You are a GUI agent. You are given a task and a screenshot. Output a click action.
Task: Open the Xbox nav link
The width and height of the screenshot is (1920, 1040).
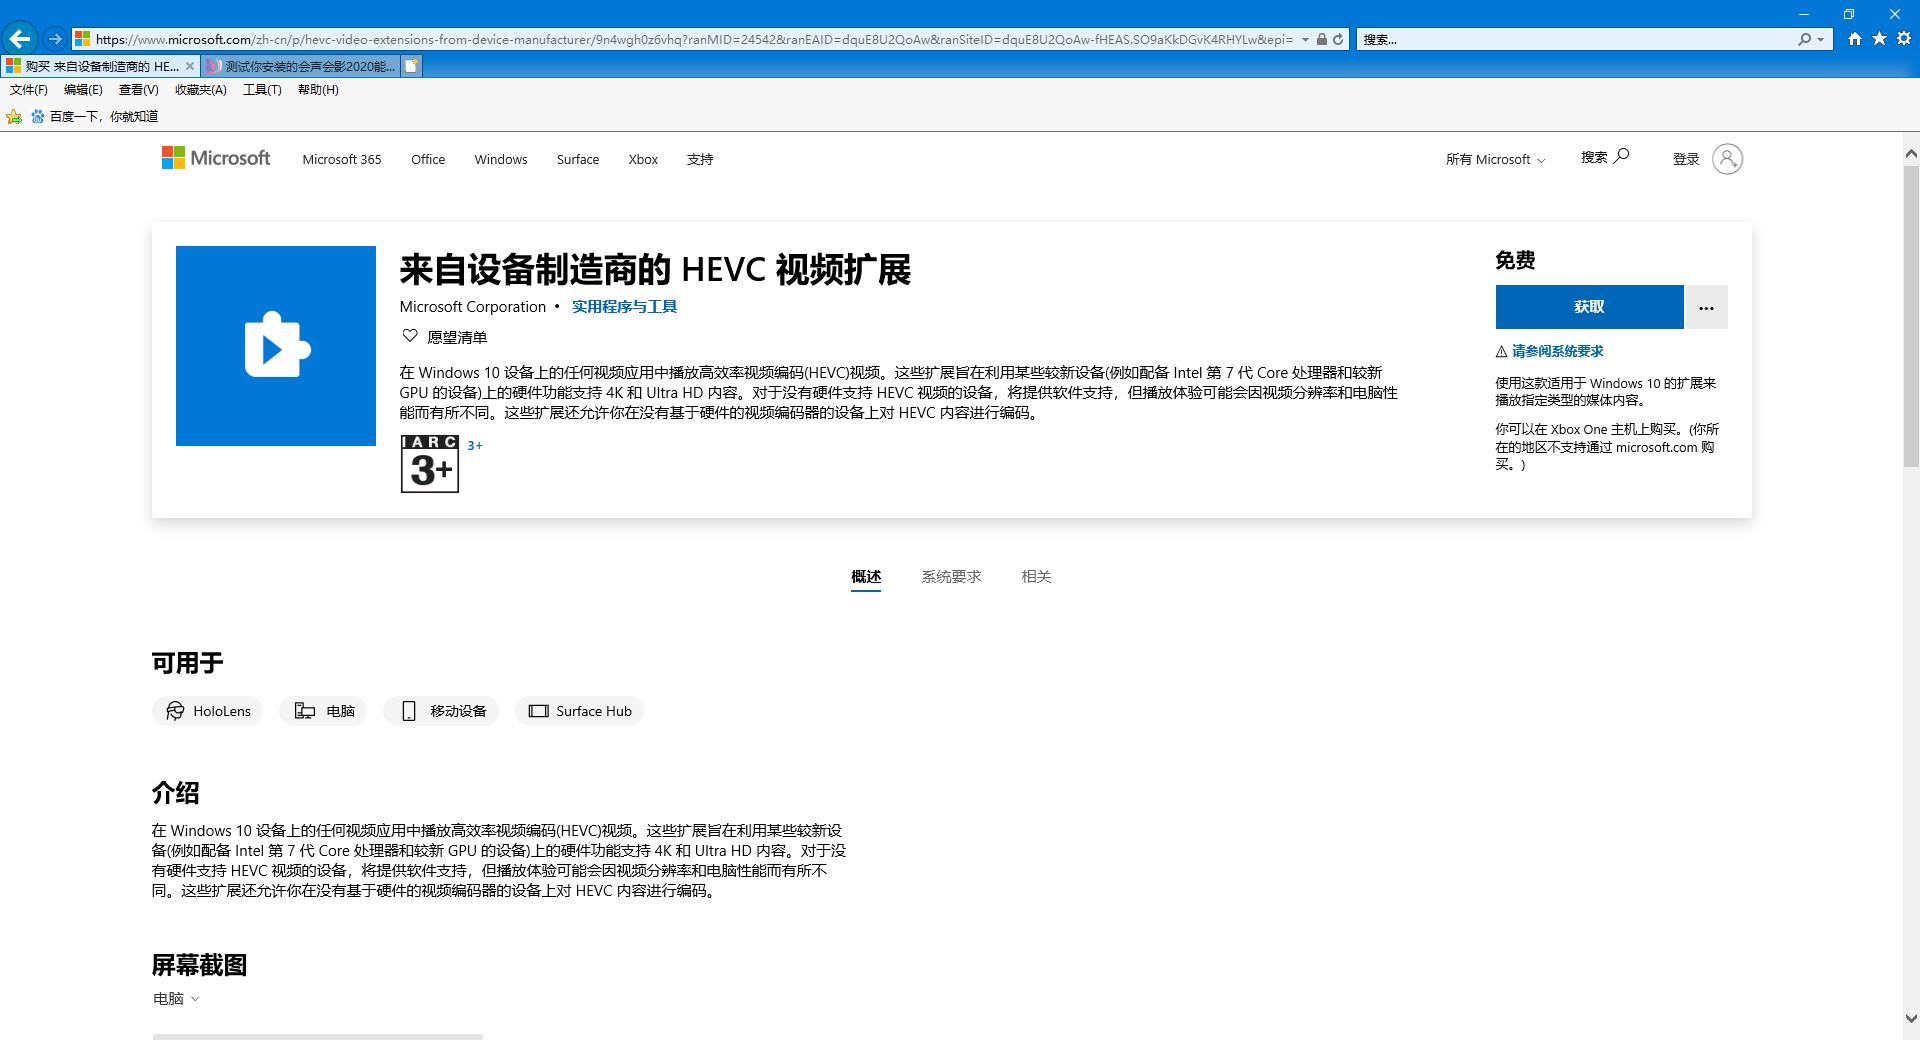(643, 160)
